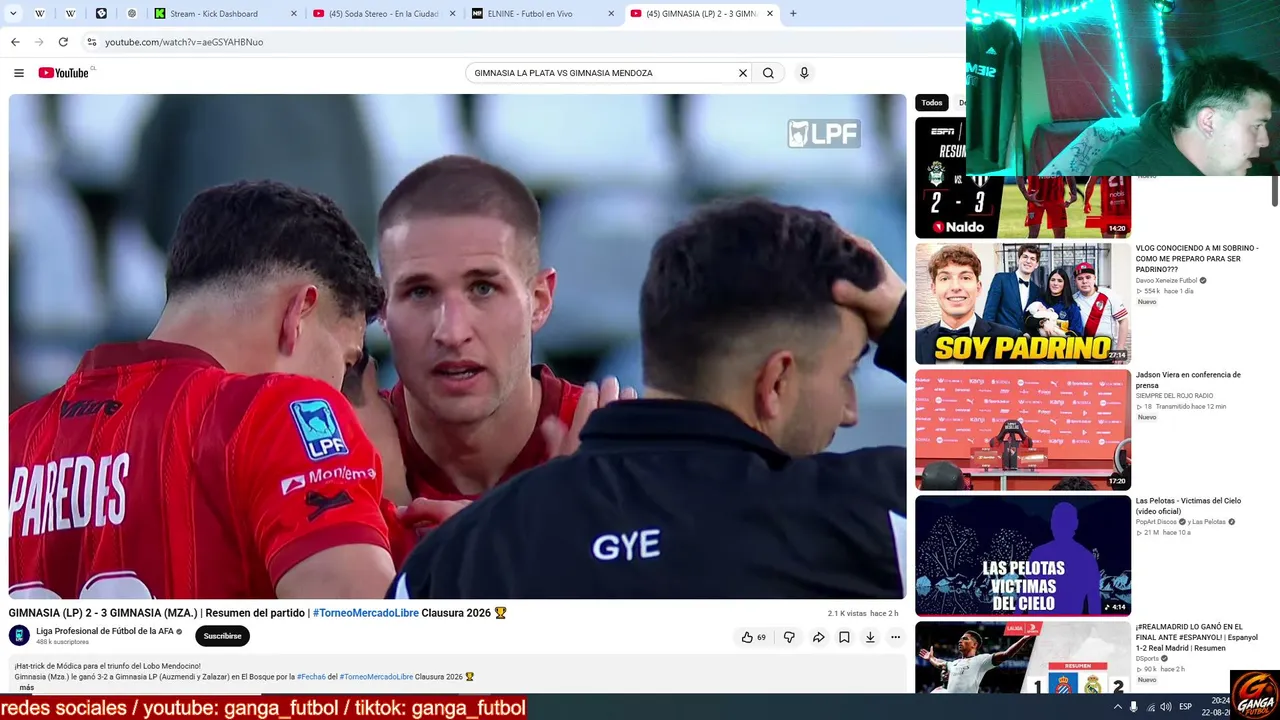
Task: Open the "Las Pelotas Victimas del Cielo" thumbnail
Action: pyautogui.click(x=1023, y=556)
